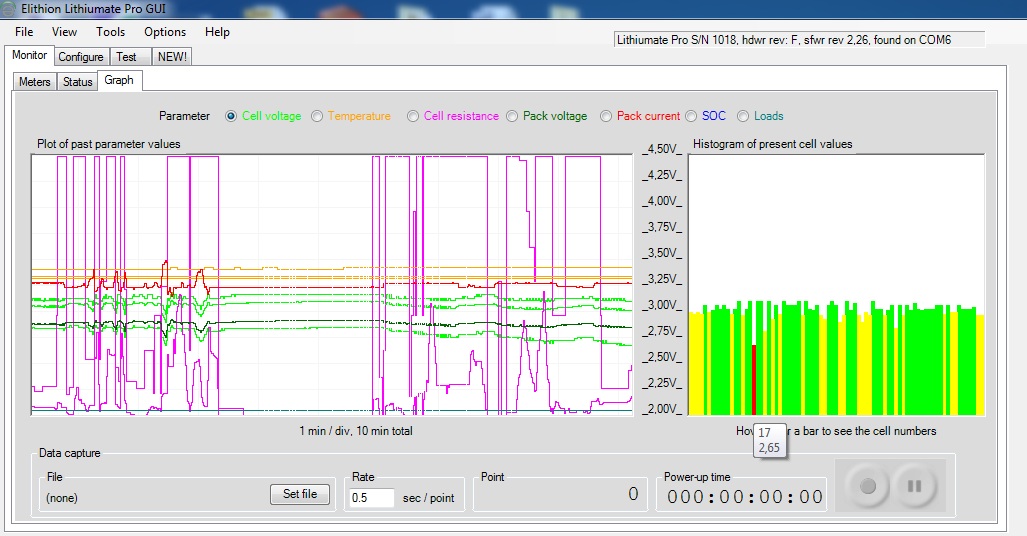Click the Set file button

pos(300,494)
